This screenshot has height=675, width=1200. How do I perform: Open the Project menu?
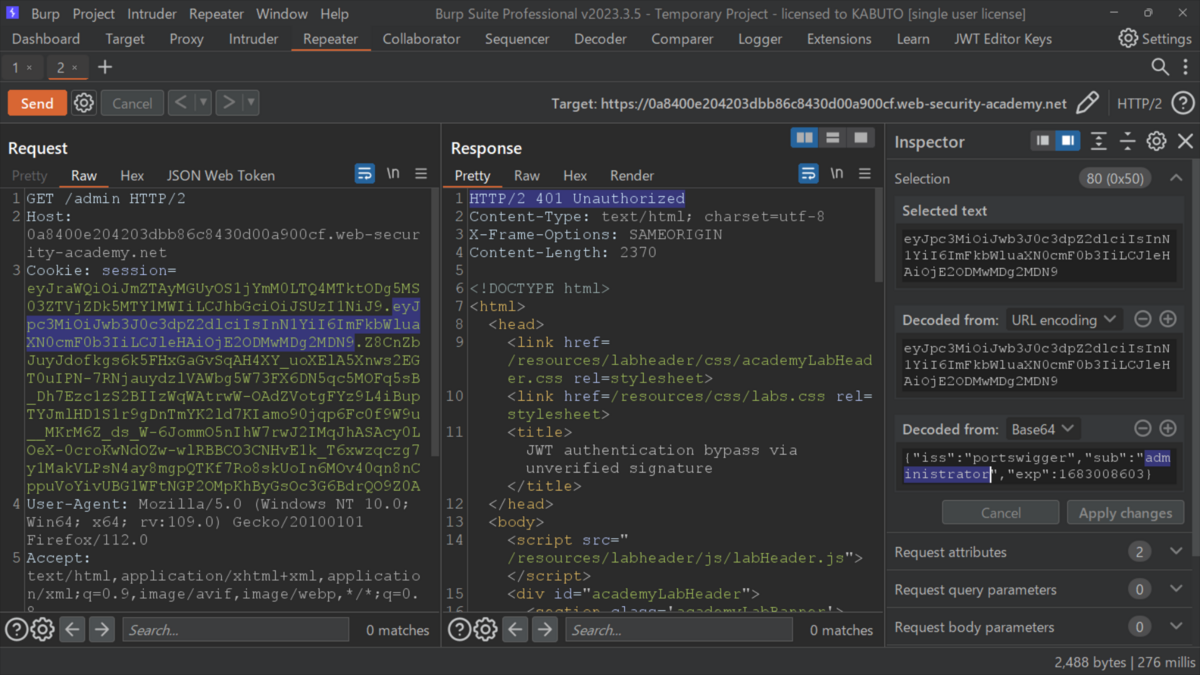click(x=94, y=14)
